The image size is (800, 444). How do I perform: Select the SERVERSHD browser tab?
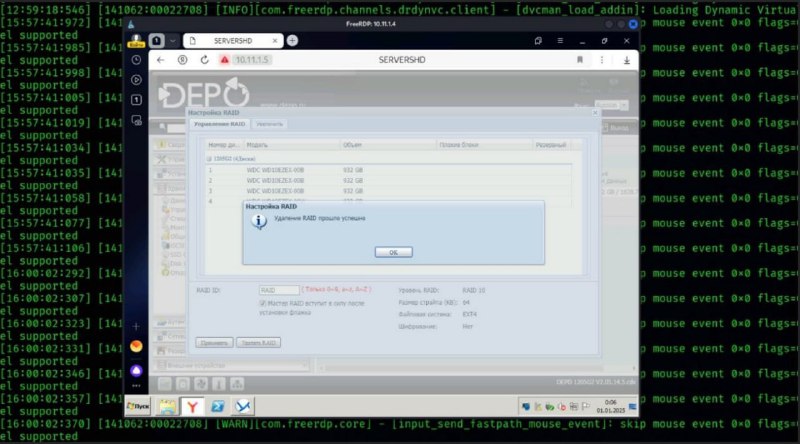click(233, 41)
